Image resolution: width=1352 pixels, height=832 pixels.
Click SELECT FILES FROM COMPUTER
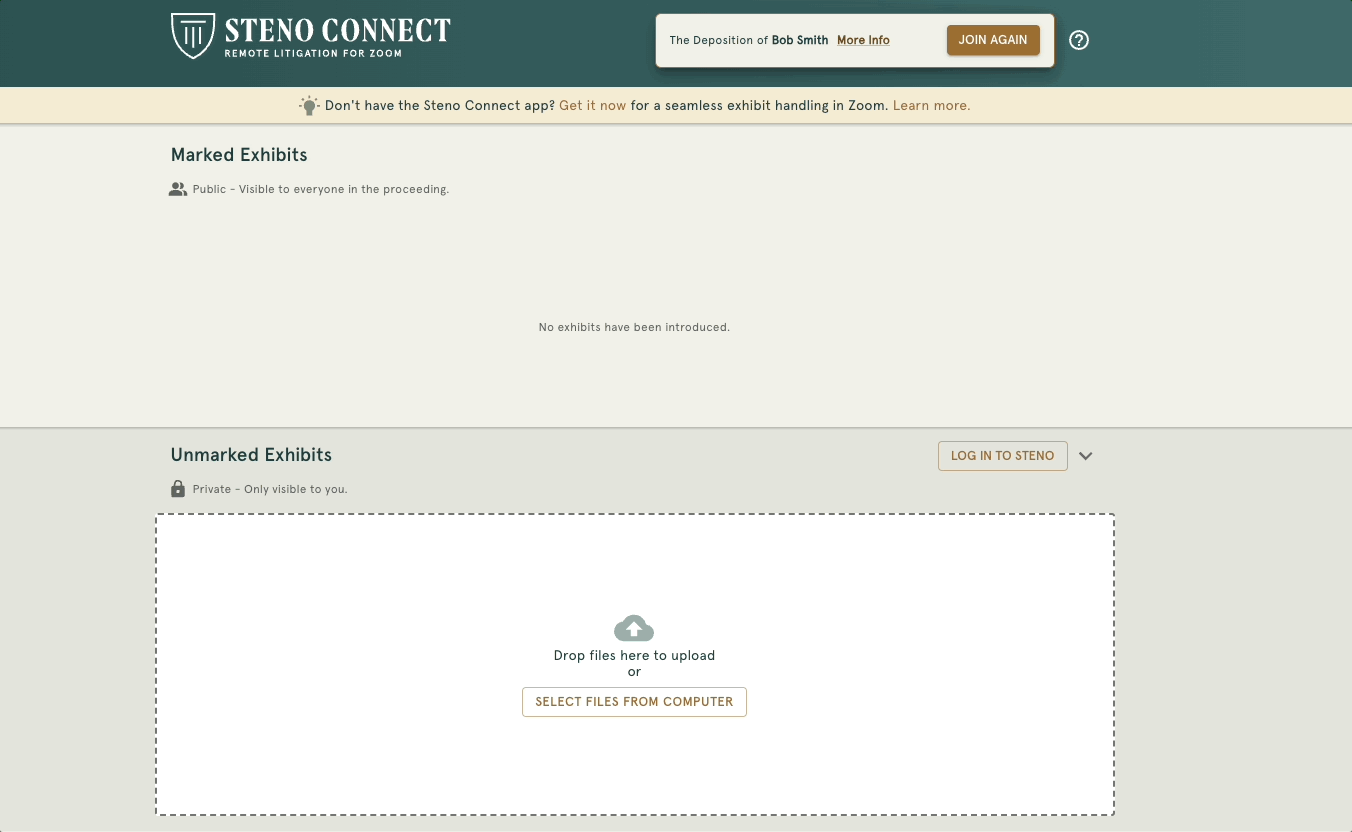point(634,701)
